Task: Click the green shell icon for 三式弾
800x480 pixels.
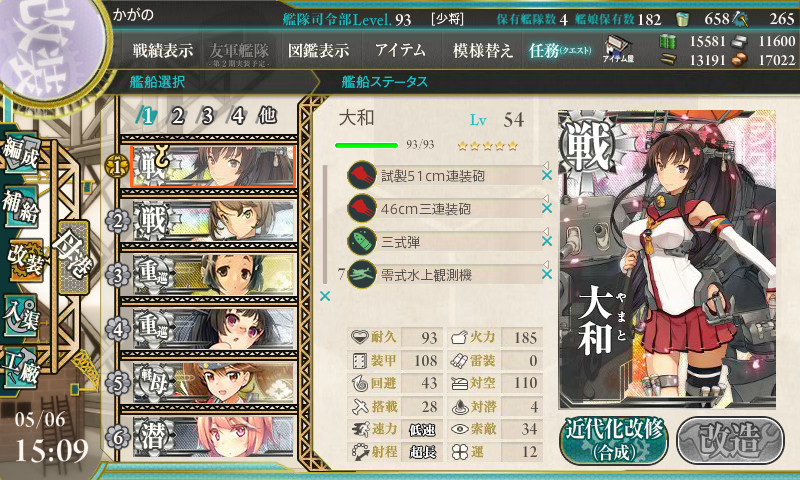Action: pos(362,242)
